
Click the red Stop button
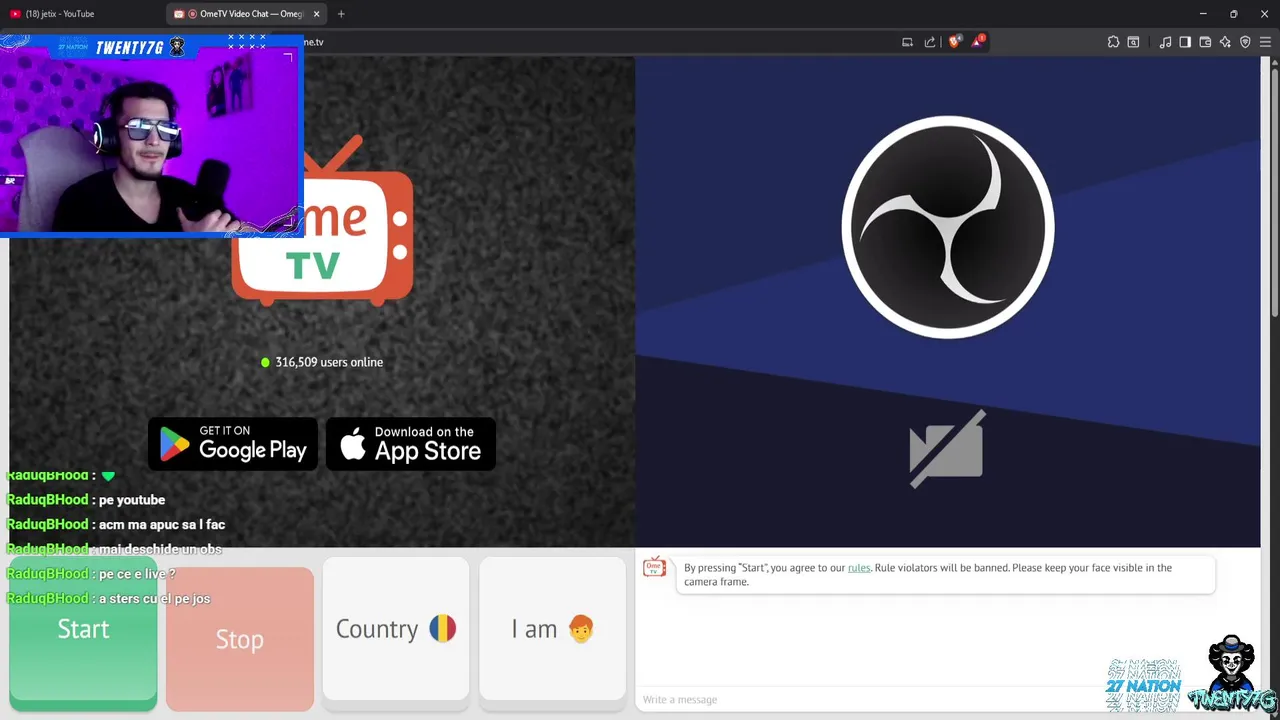(240, 639)
